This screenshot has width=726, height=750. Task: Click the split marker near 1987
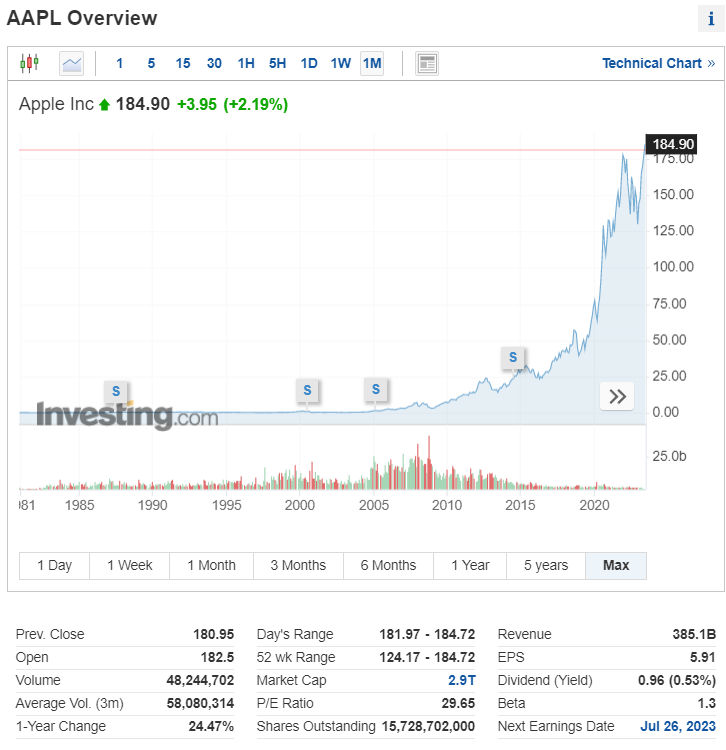[x=116, y=390]
